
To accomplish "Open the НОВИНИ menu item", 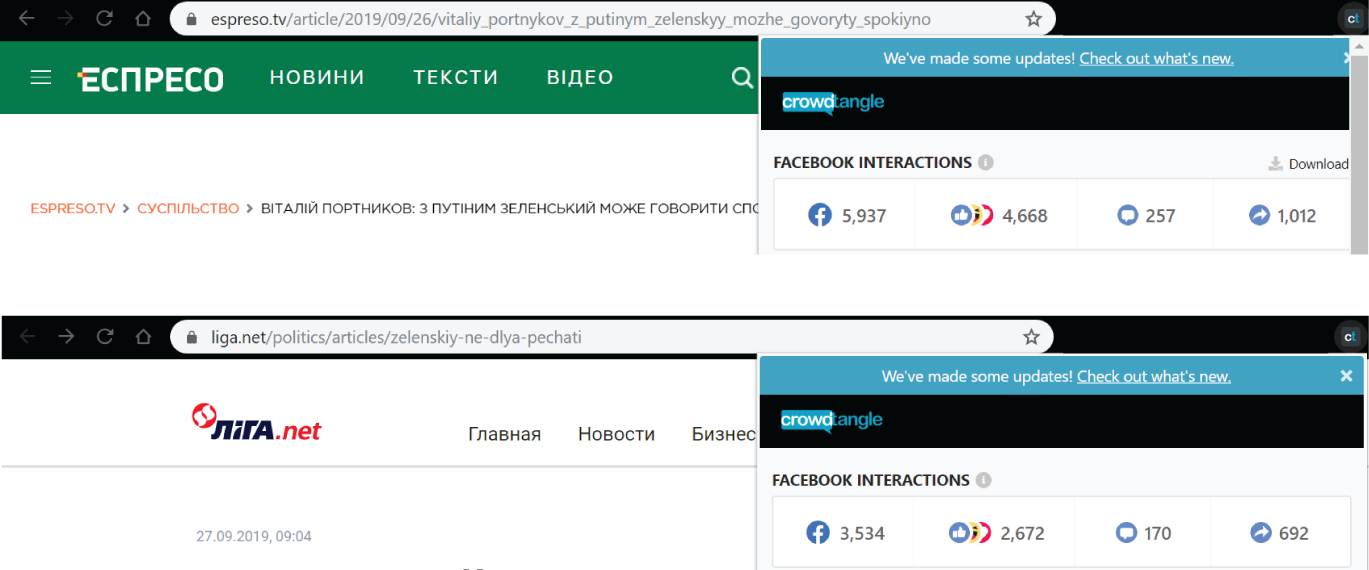I will (317, 78).
